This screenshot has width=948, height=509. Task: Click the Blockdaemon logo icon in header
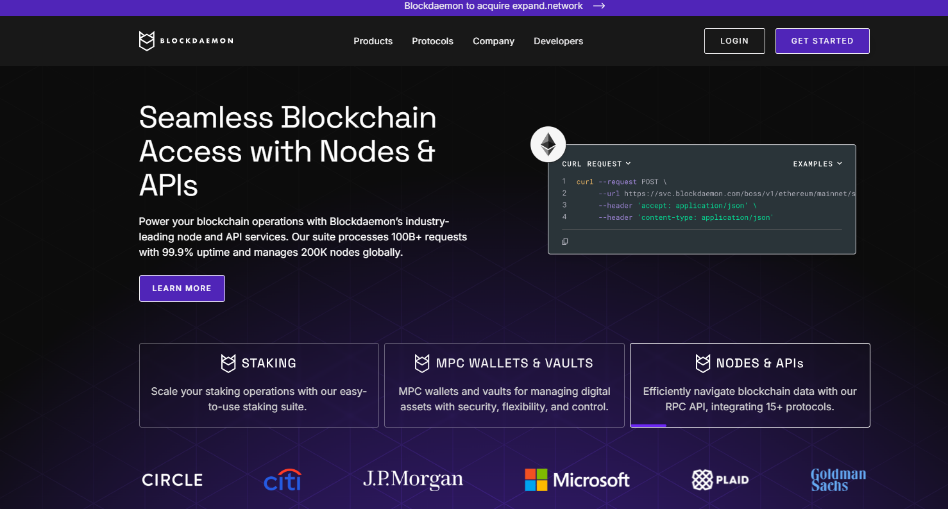146,41
